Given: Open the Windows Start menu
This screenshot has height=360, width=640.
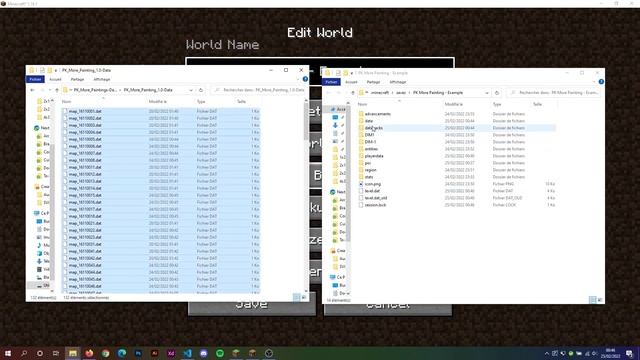Looking at the screenshot, I should (x=7, y=353).
